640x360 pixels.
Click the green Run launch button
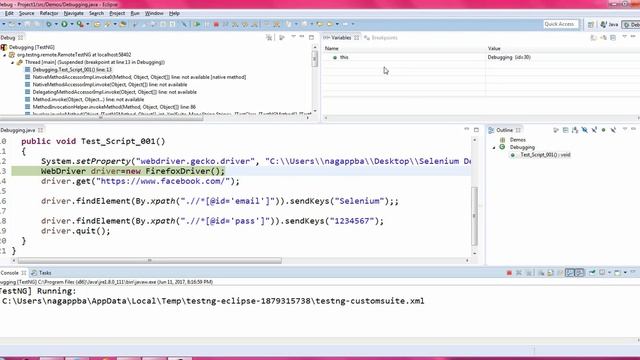pyautogui.click(x=64, y=24)
